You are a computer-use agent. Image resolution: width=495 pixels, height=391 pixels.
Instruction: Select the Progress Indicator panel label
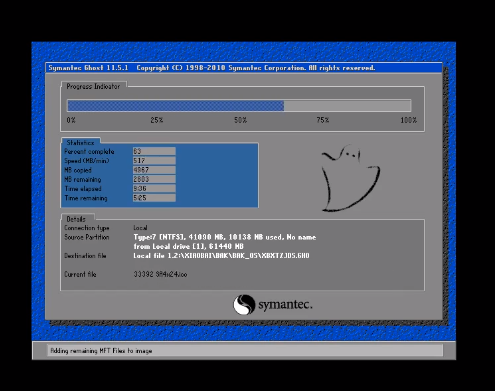point(93,86)
